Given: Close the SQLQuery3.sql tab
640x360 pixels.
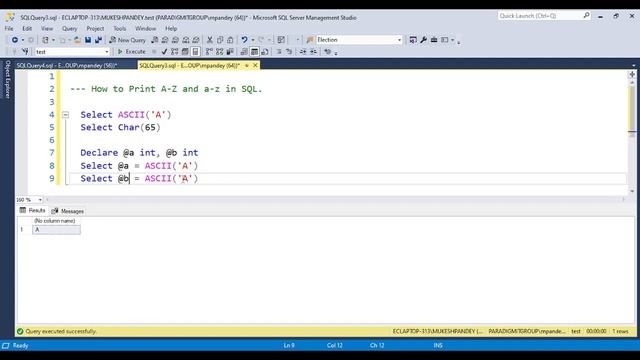Looking at the screenshot, I should tap(256, 65).
